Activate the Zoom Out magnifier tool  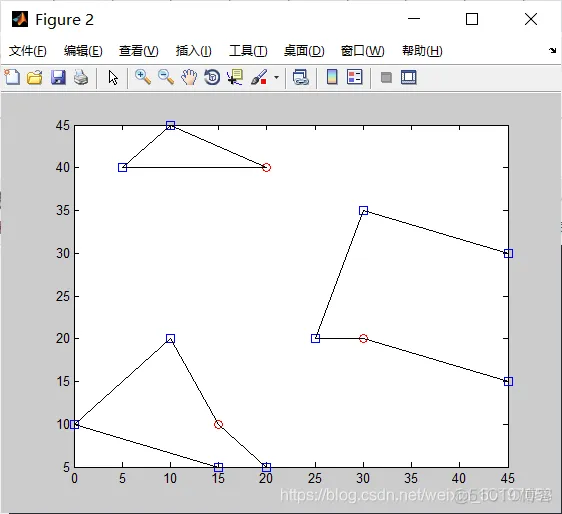coord(166,77)
